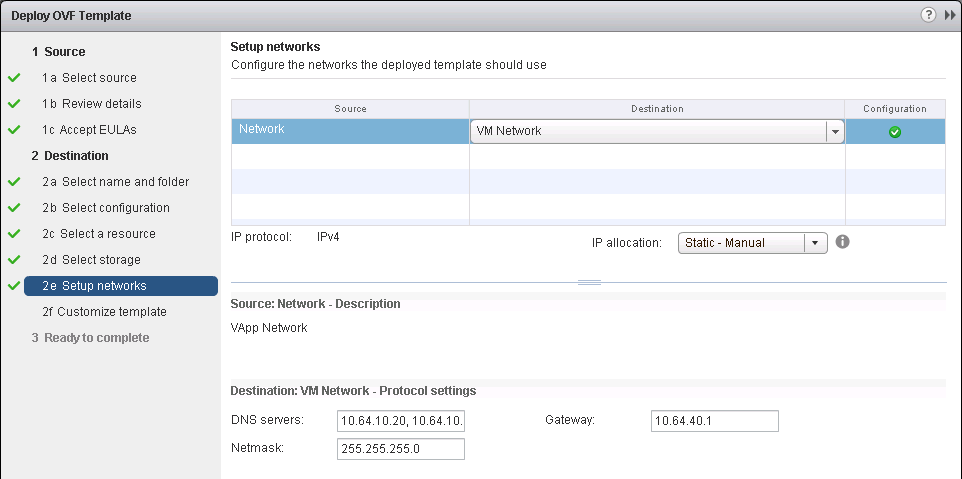Click the horizontal pane splitter handle
Viewport: 962px width, 479px height.
point(589,283)
